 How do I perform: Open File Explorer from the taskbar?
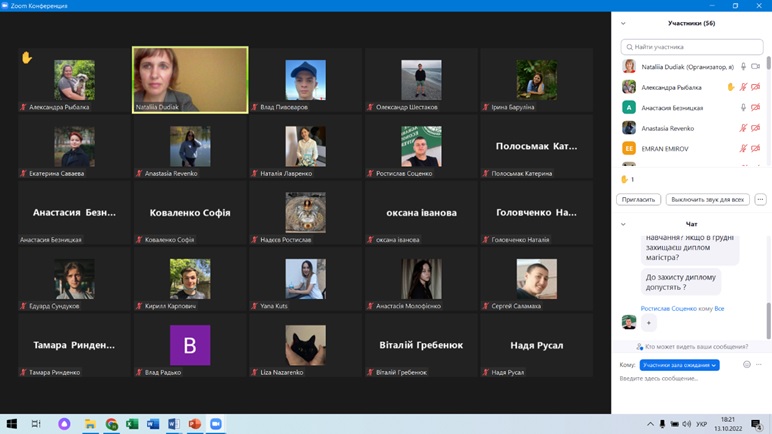tap(90, 424)
